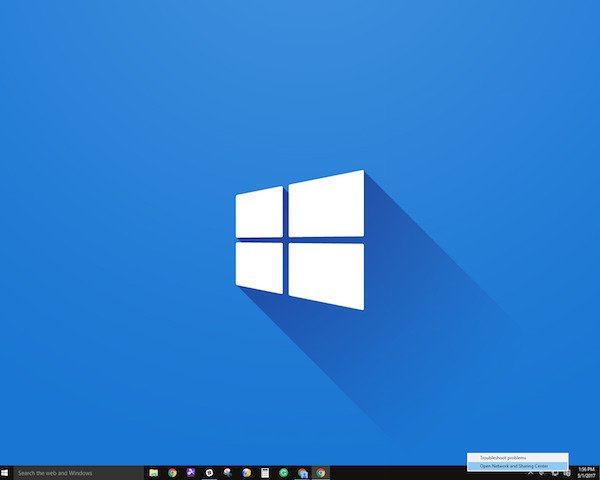
Task: Show hidden tray icons with the chevron
Action: [x=530, y=473]
